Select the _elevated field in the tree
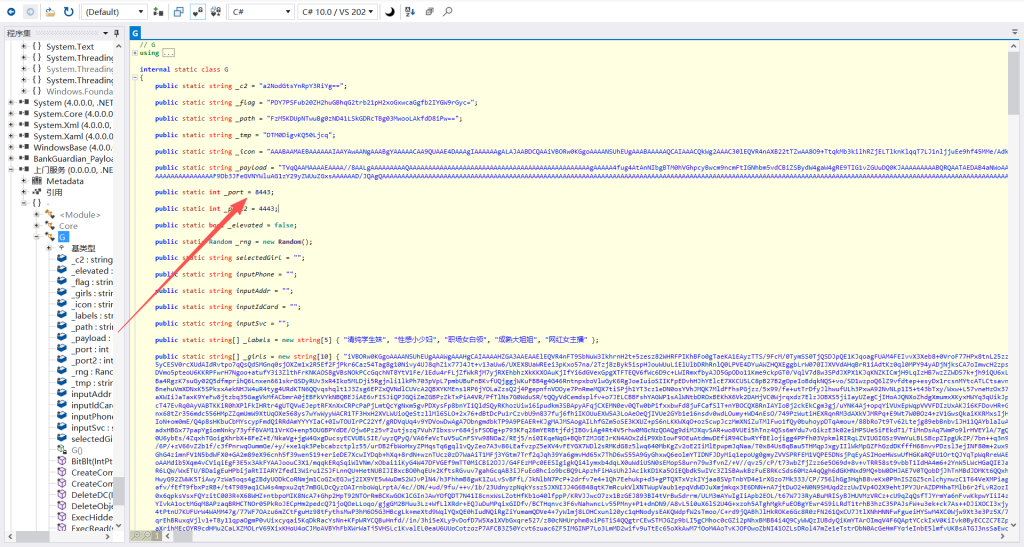This screenshot has height=547, width=1024. pyautogui.click(x=92, y=270)
